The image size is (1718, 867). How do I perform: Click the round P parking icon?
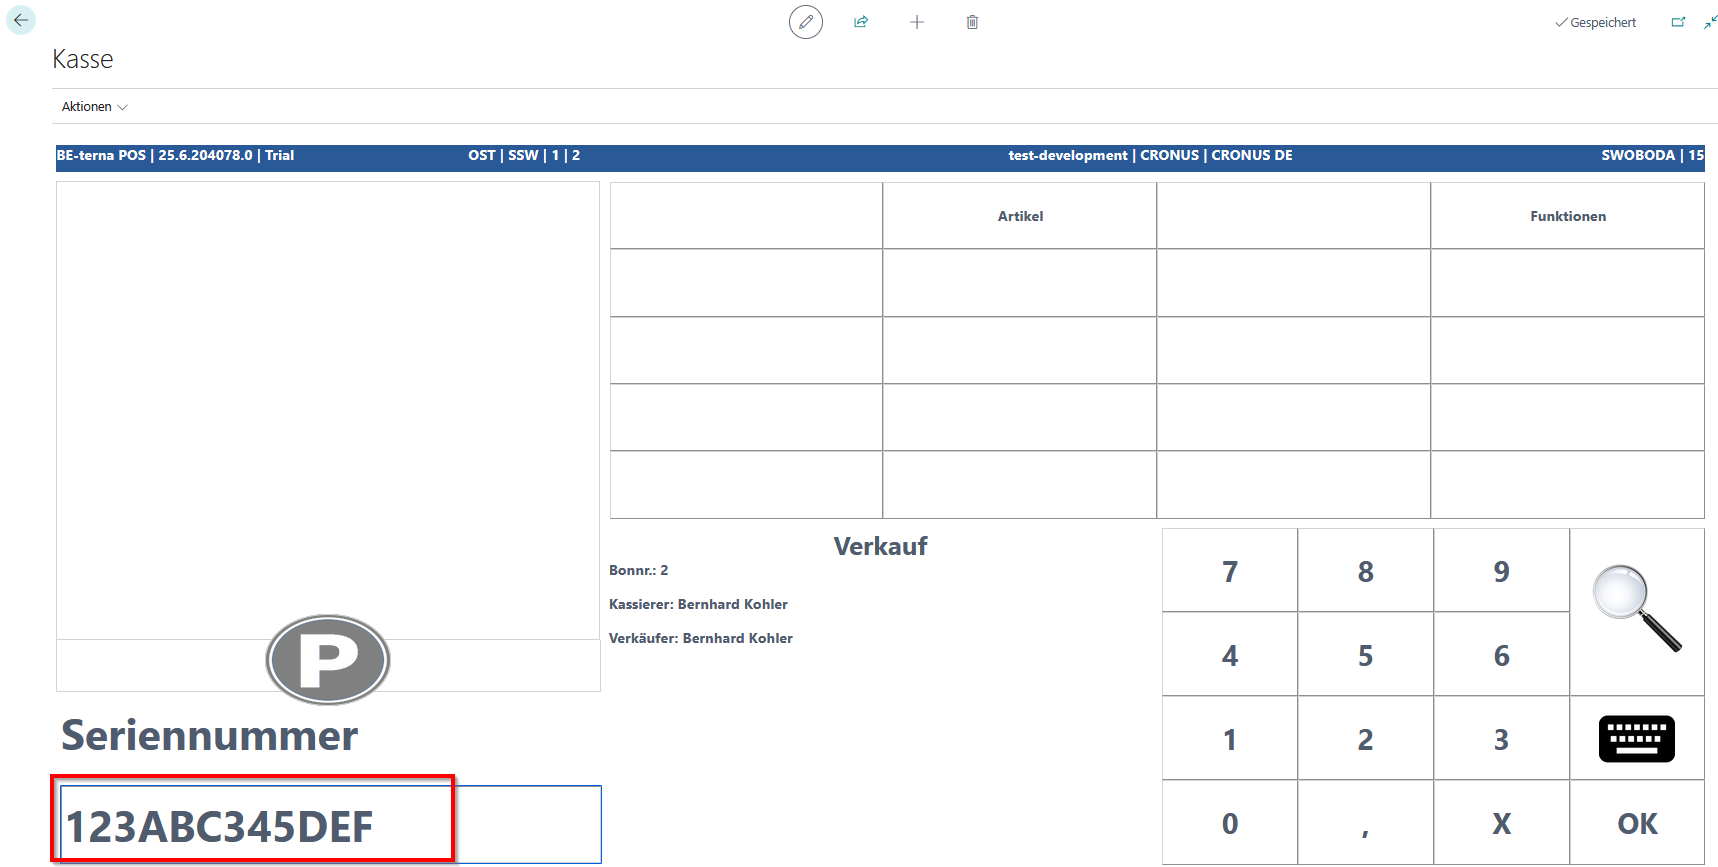[x=328, y=660]
